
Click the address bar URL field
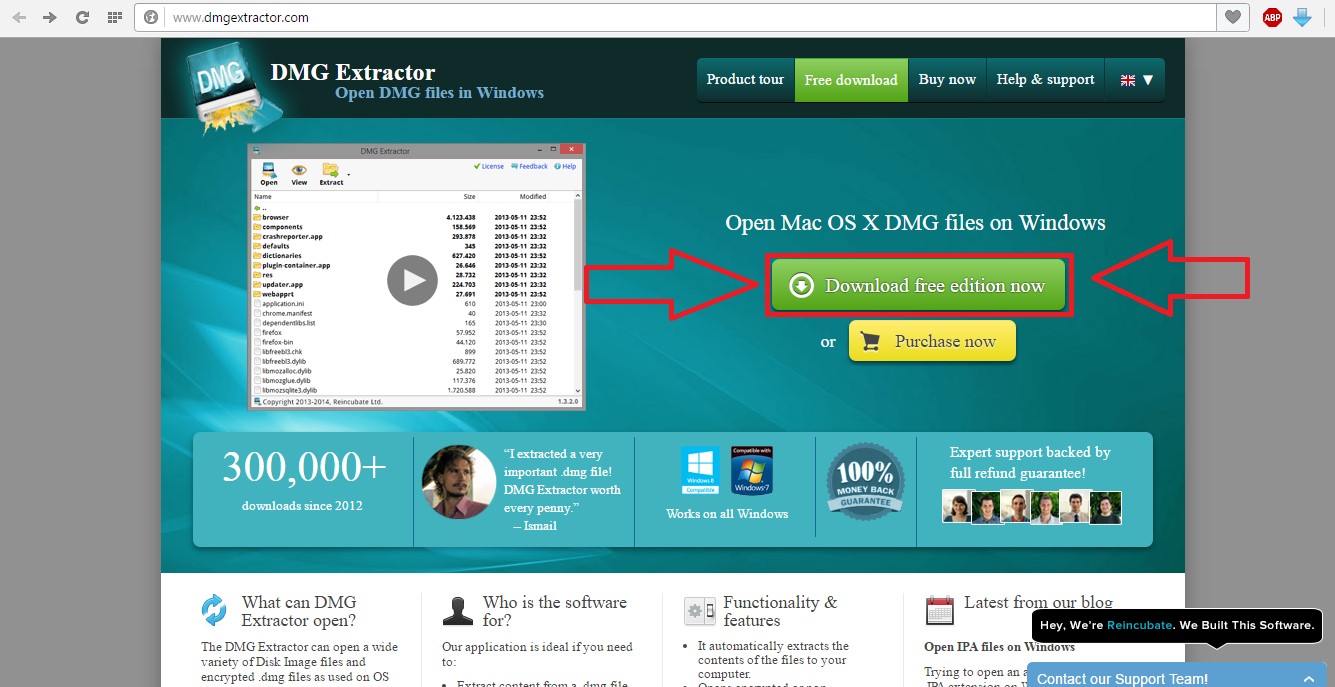point(680,17)
